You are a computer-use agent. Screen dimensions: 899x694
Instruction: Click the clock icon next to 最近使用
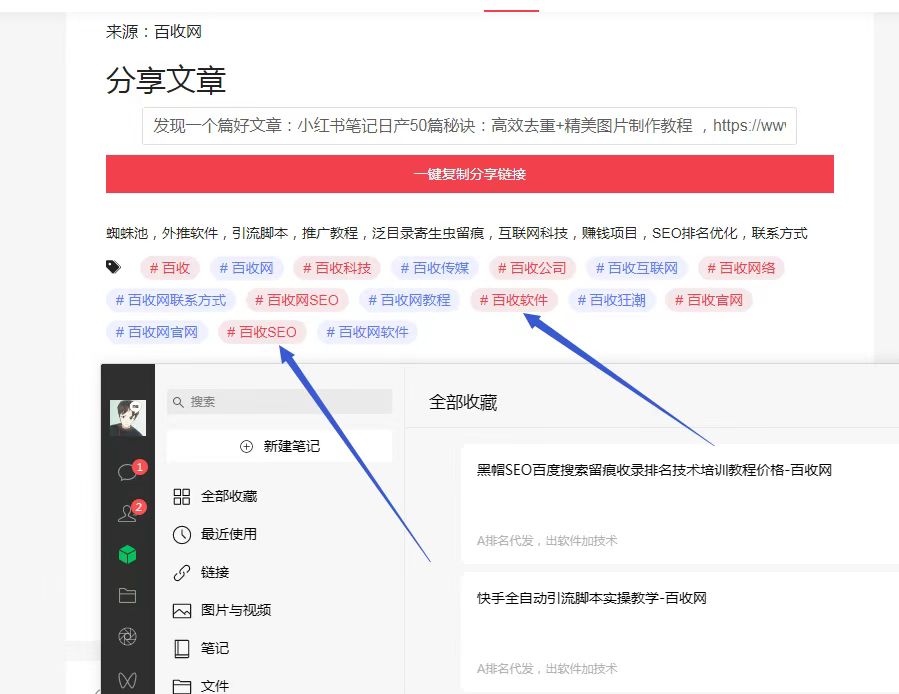coord(182,535)
